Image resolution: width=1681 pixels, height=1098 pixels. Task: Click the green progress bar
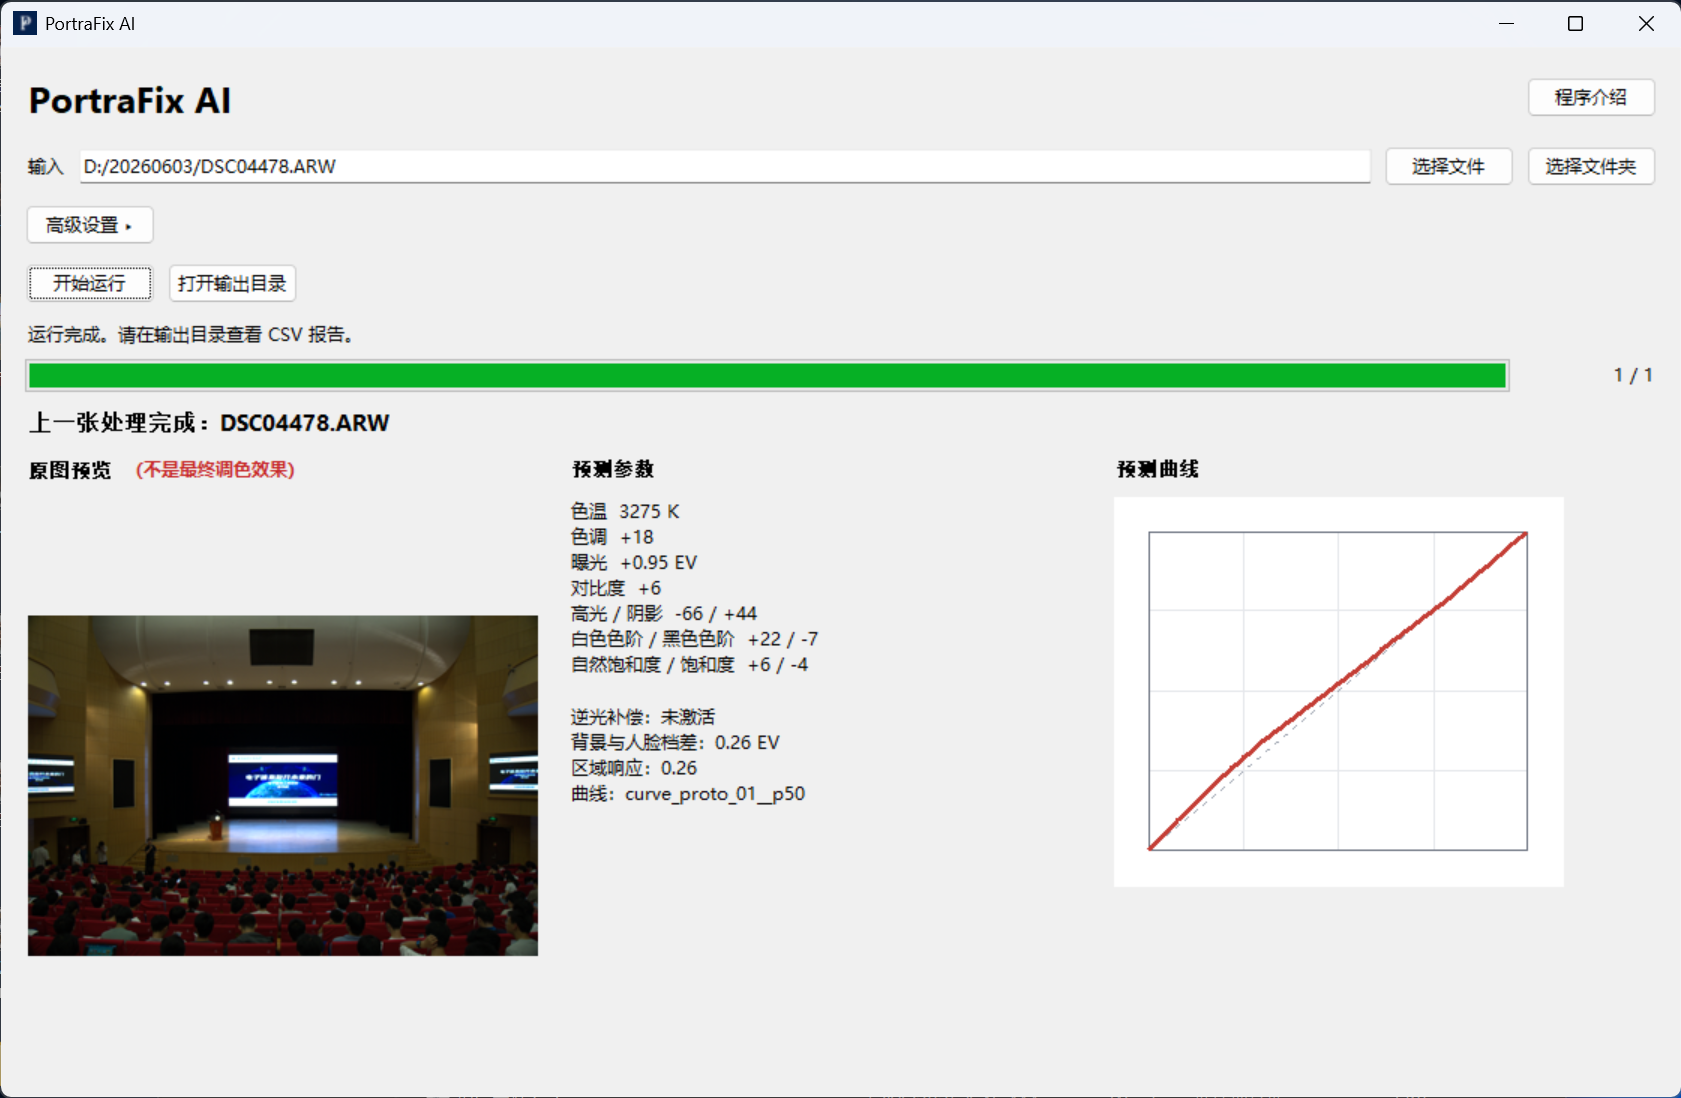tap(767, 376)
